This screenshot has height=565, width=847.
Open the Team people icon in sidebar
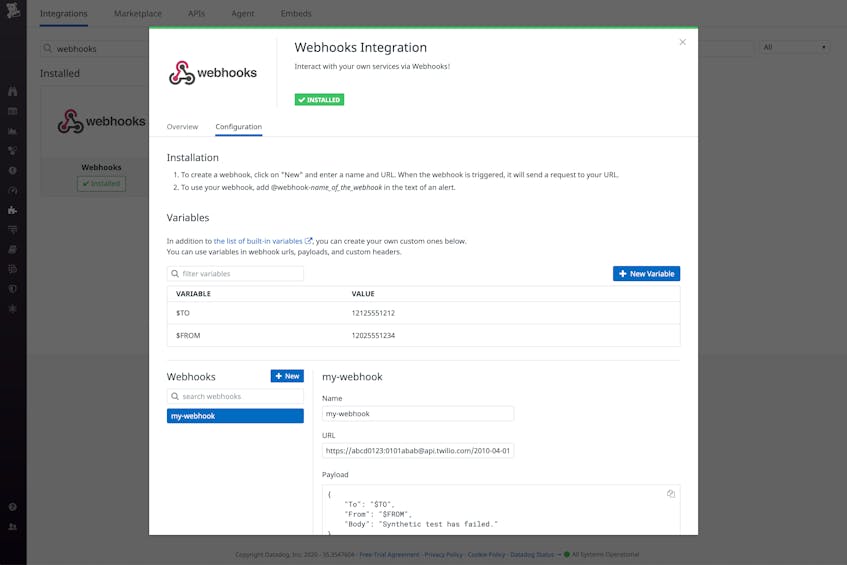pyautogui.click(x=12, y=527)
